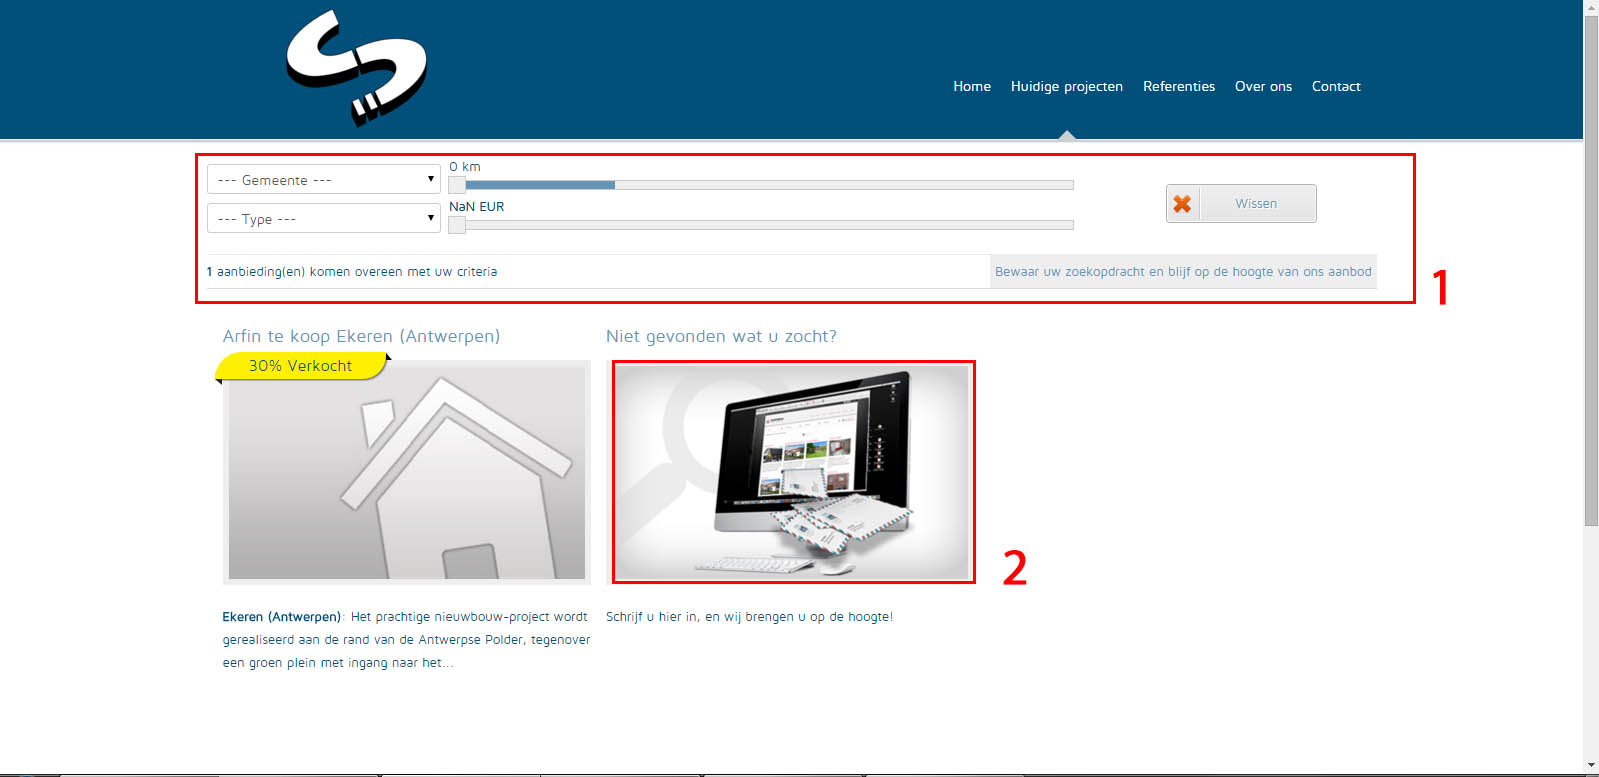
Task: Expand the Type dropdown
Action: tap(323, 219)
